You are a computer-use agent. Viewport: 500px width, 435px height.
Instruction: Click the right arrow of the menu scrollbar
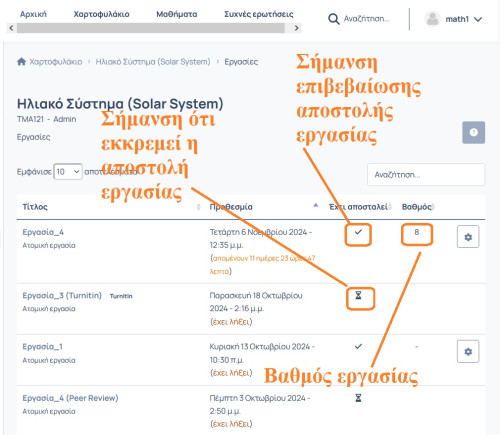[x=296, y=28]
